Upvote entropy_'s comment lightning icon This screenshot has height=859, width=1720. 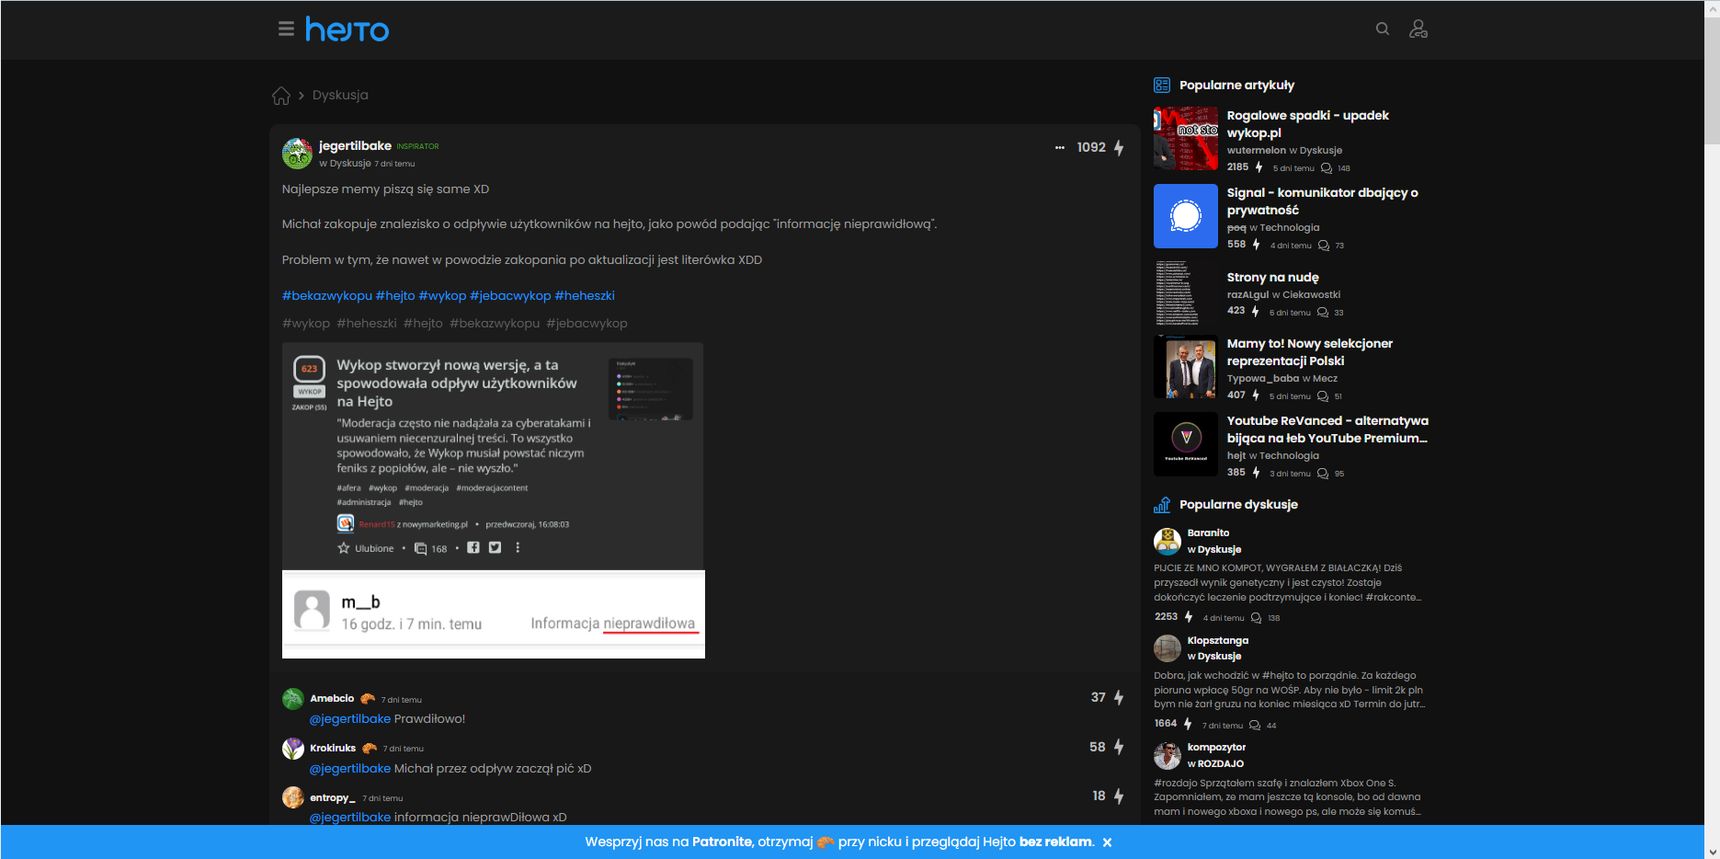[1119, 796]
